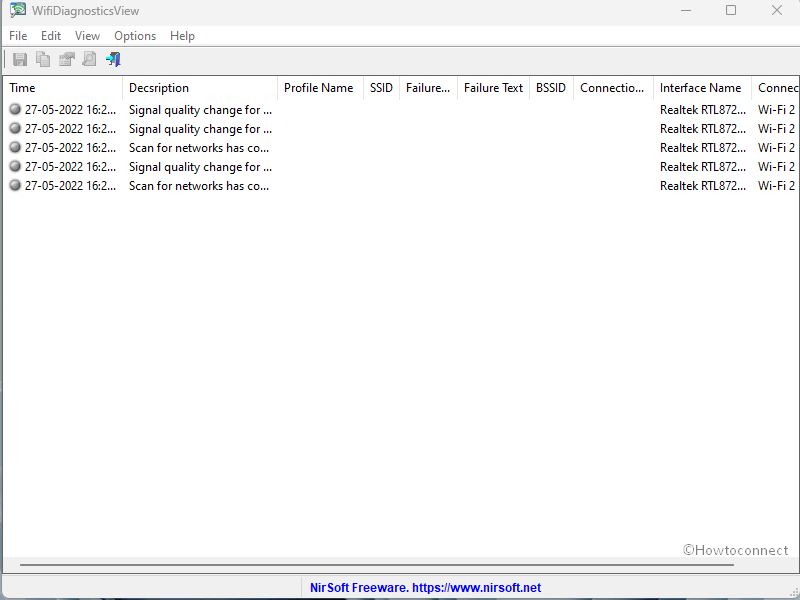This screenshot has height=600, width=800.
Task: Open the Options menu
Action: [x=135, y=36]
